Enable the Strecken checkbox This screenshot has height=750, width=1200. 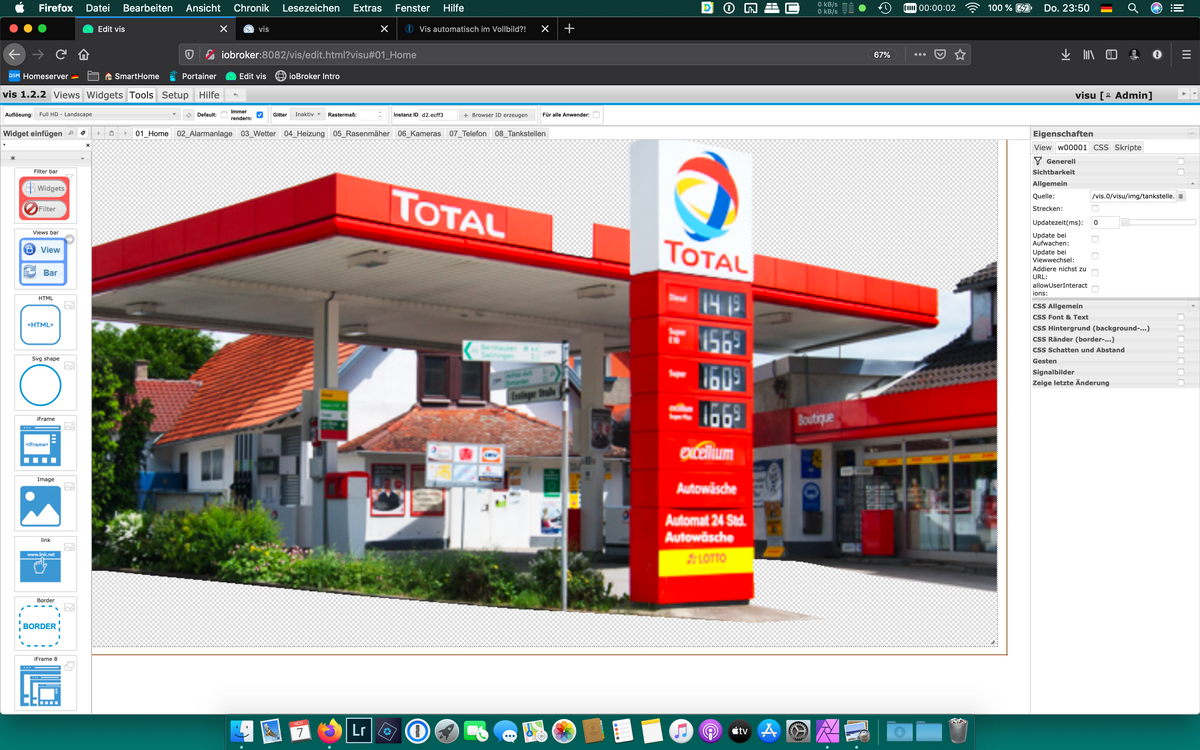pyautogui.click(x=1095, y=208)
